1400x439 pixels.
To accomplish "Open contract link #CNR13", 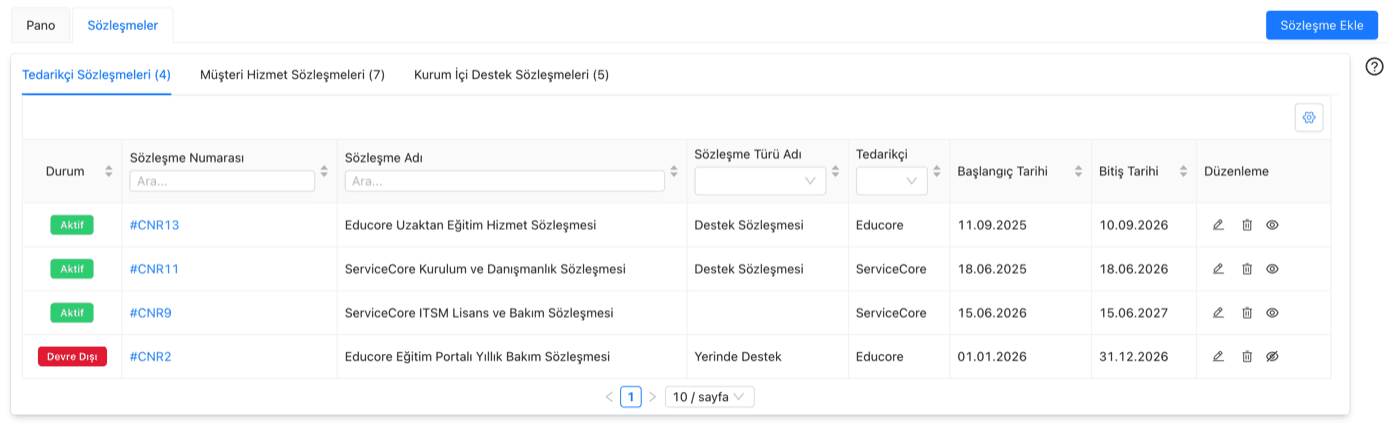I will [x=155, y=225].
